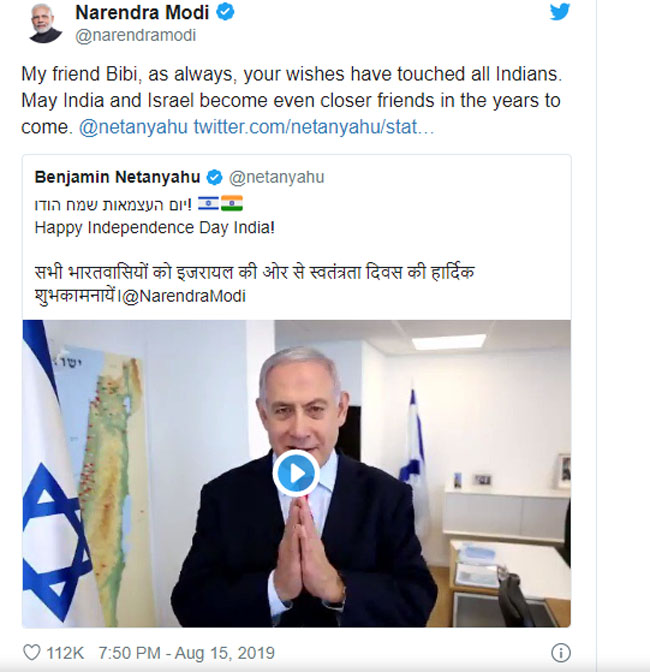Open the twitter.com/netanyahu/stat… link
This screenshot has height=672, width=650.
point(313,128)
